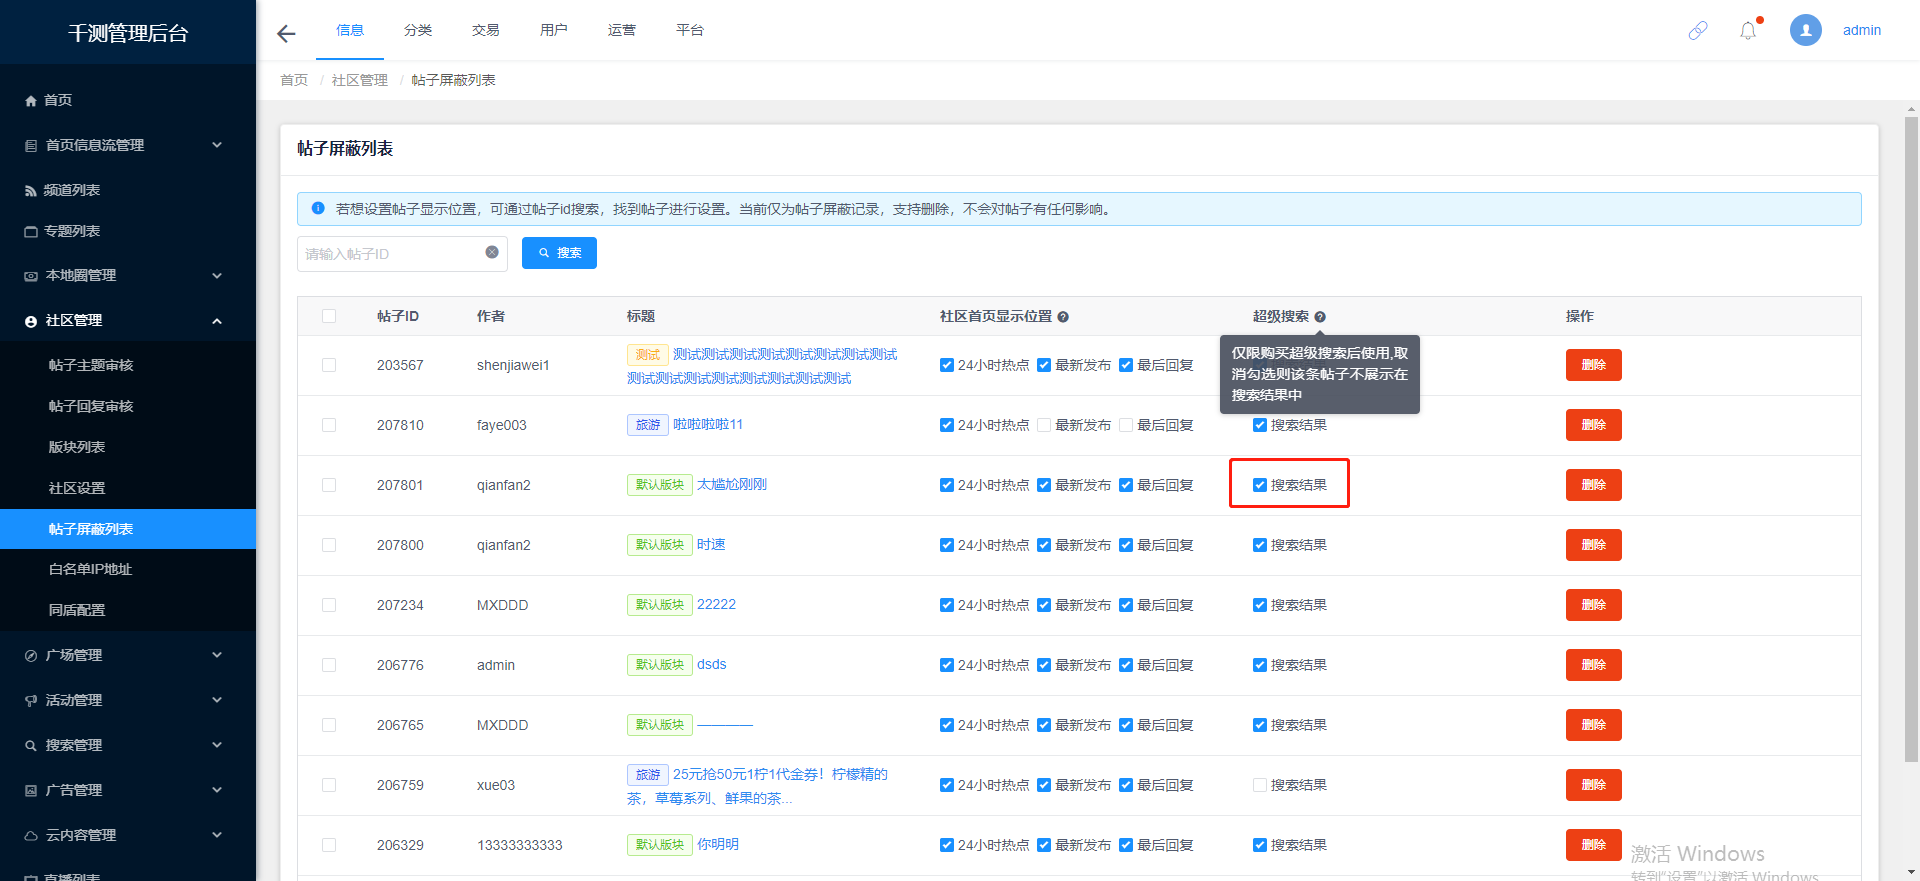Image resolution: width=1920 pixels, height=881 pixels.
Task: Click the 搜索管理 magnifier icon
Action: click(31, 746)
